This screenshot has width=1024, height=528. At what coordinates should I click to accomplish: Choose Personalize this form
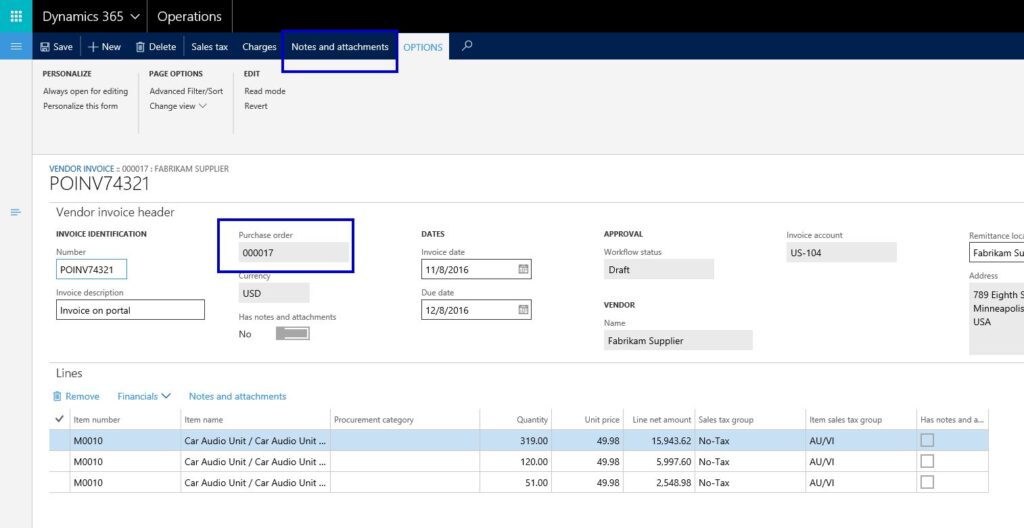(x=80, y=106)
